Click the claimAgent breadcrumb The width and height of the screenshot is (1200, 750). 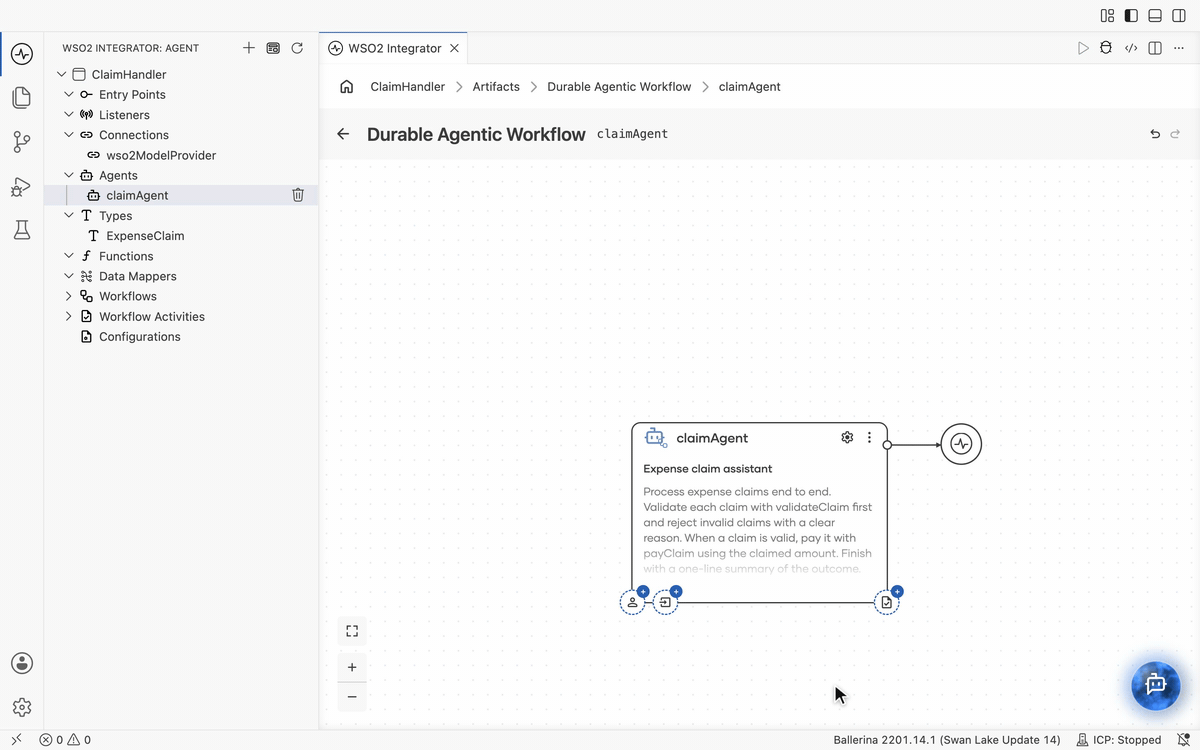point(750,87)
